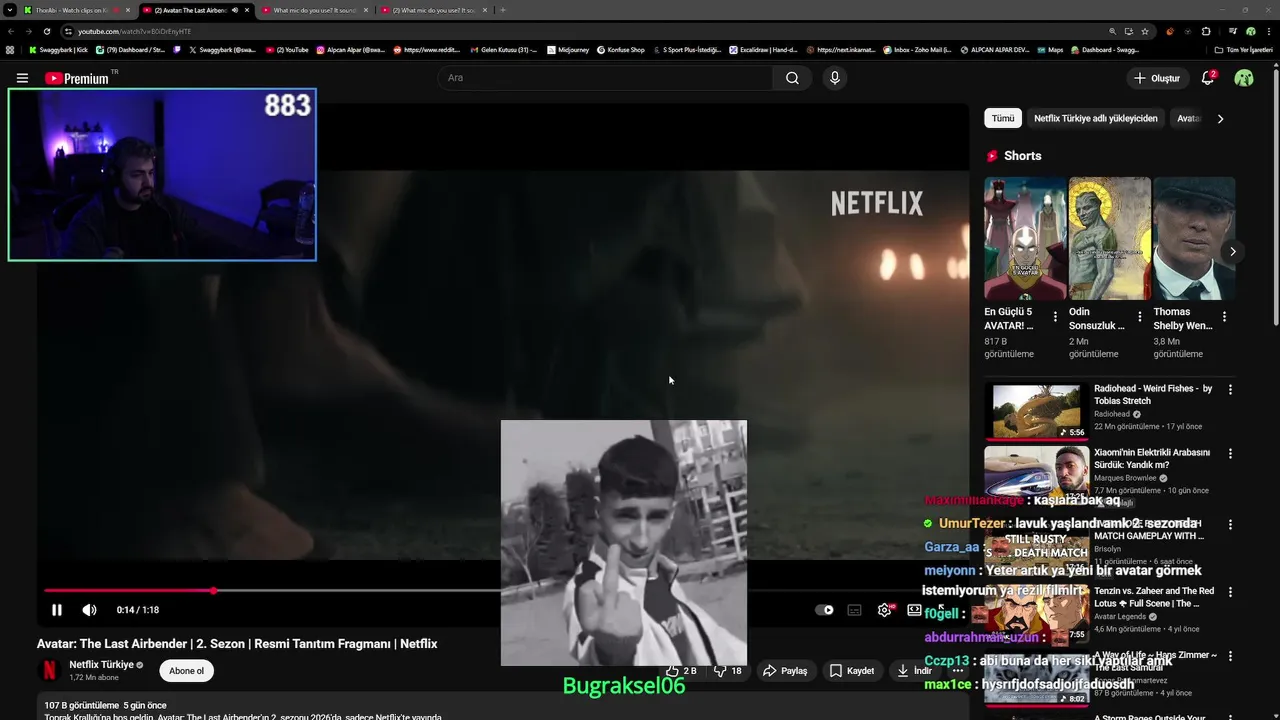Show the next Shorts with the arrow
The width and height of the screenshot is (1280, 720).
(x=1233, y=252)
